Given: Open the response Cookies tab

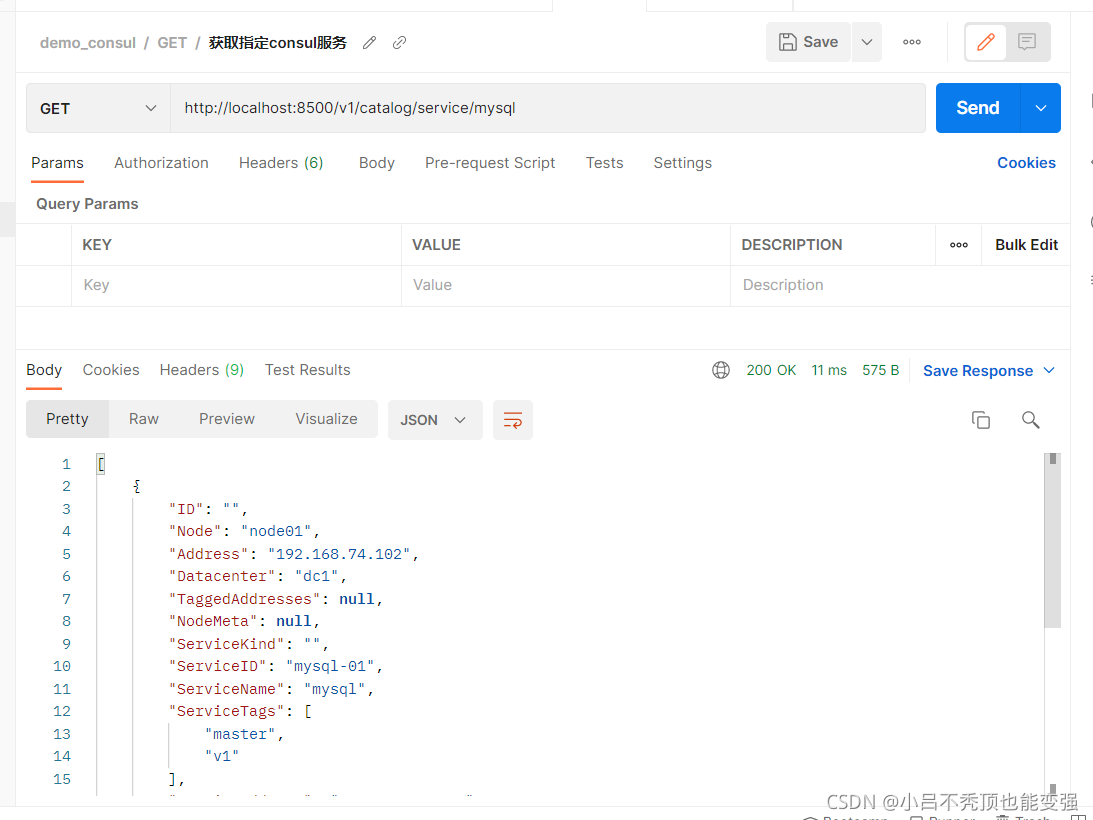Looking at the screenshot, I should 111,370.
